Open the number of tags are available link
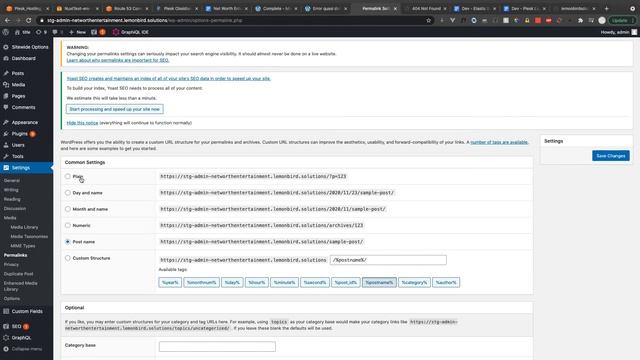Screen dimensions: 640x360 coord(499,142)
